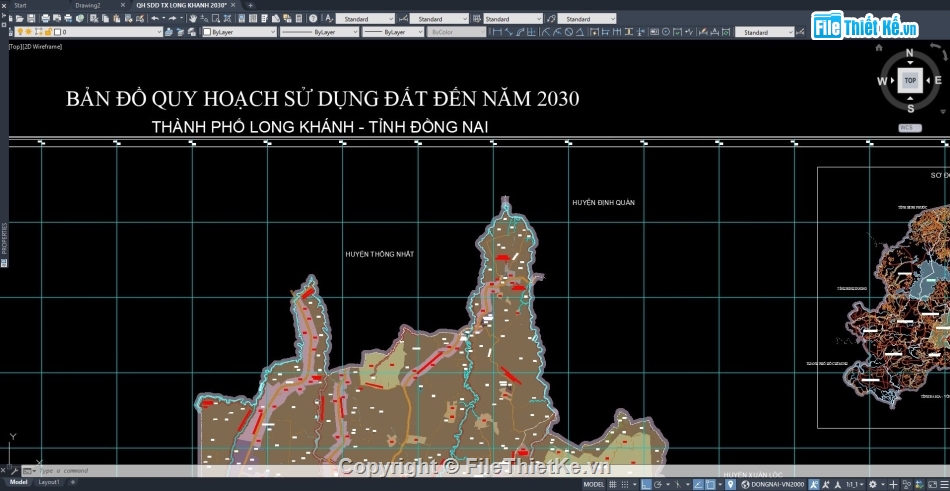Select the Angular dimension tool

(x=580, y=32)
